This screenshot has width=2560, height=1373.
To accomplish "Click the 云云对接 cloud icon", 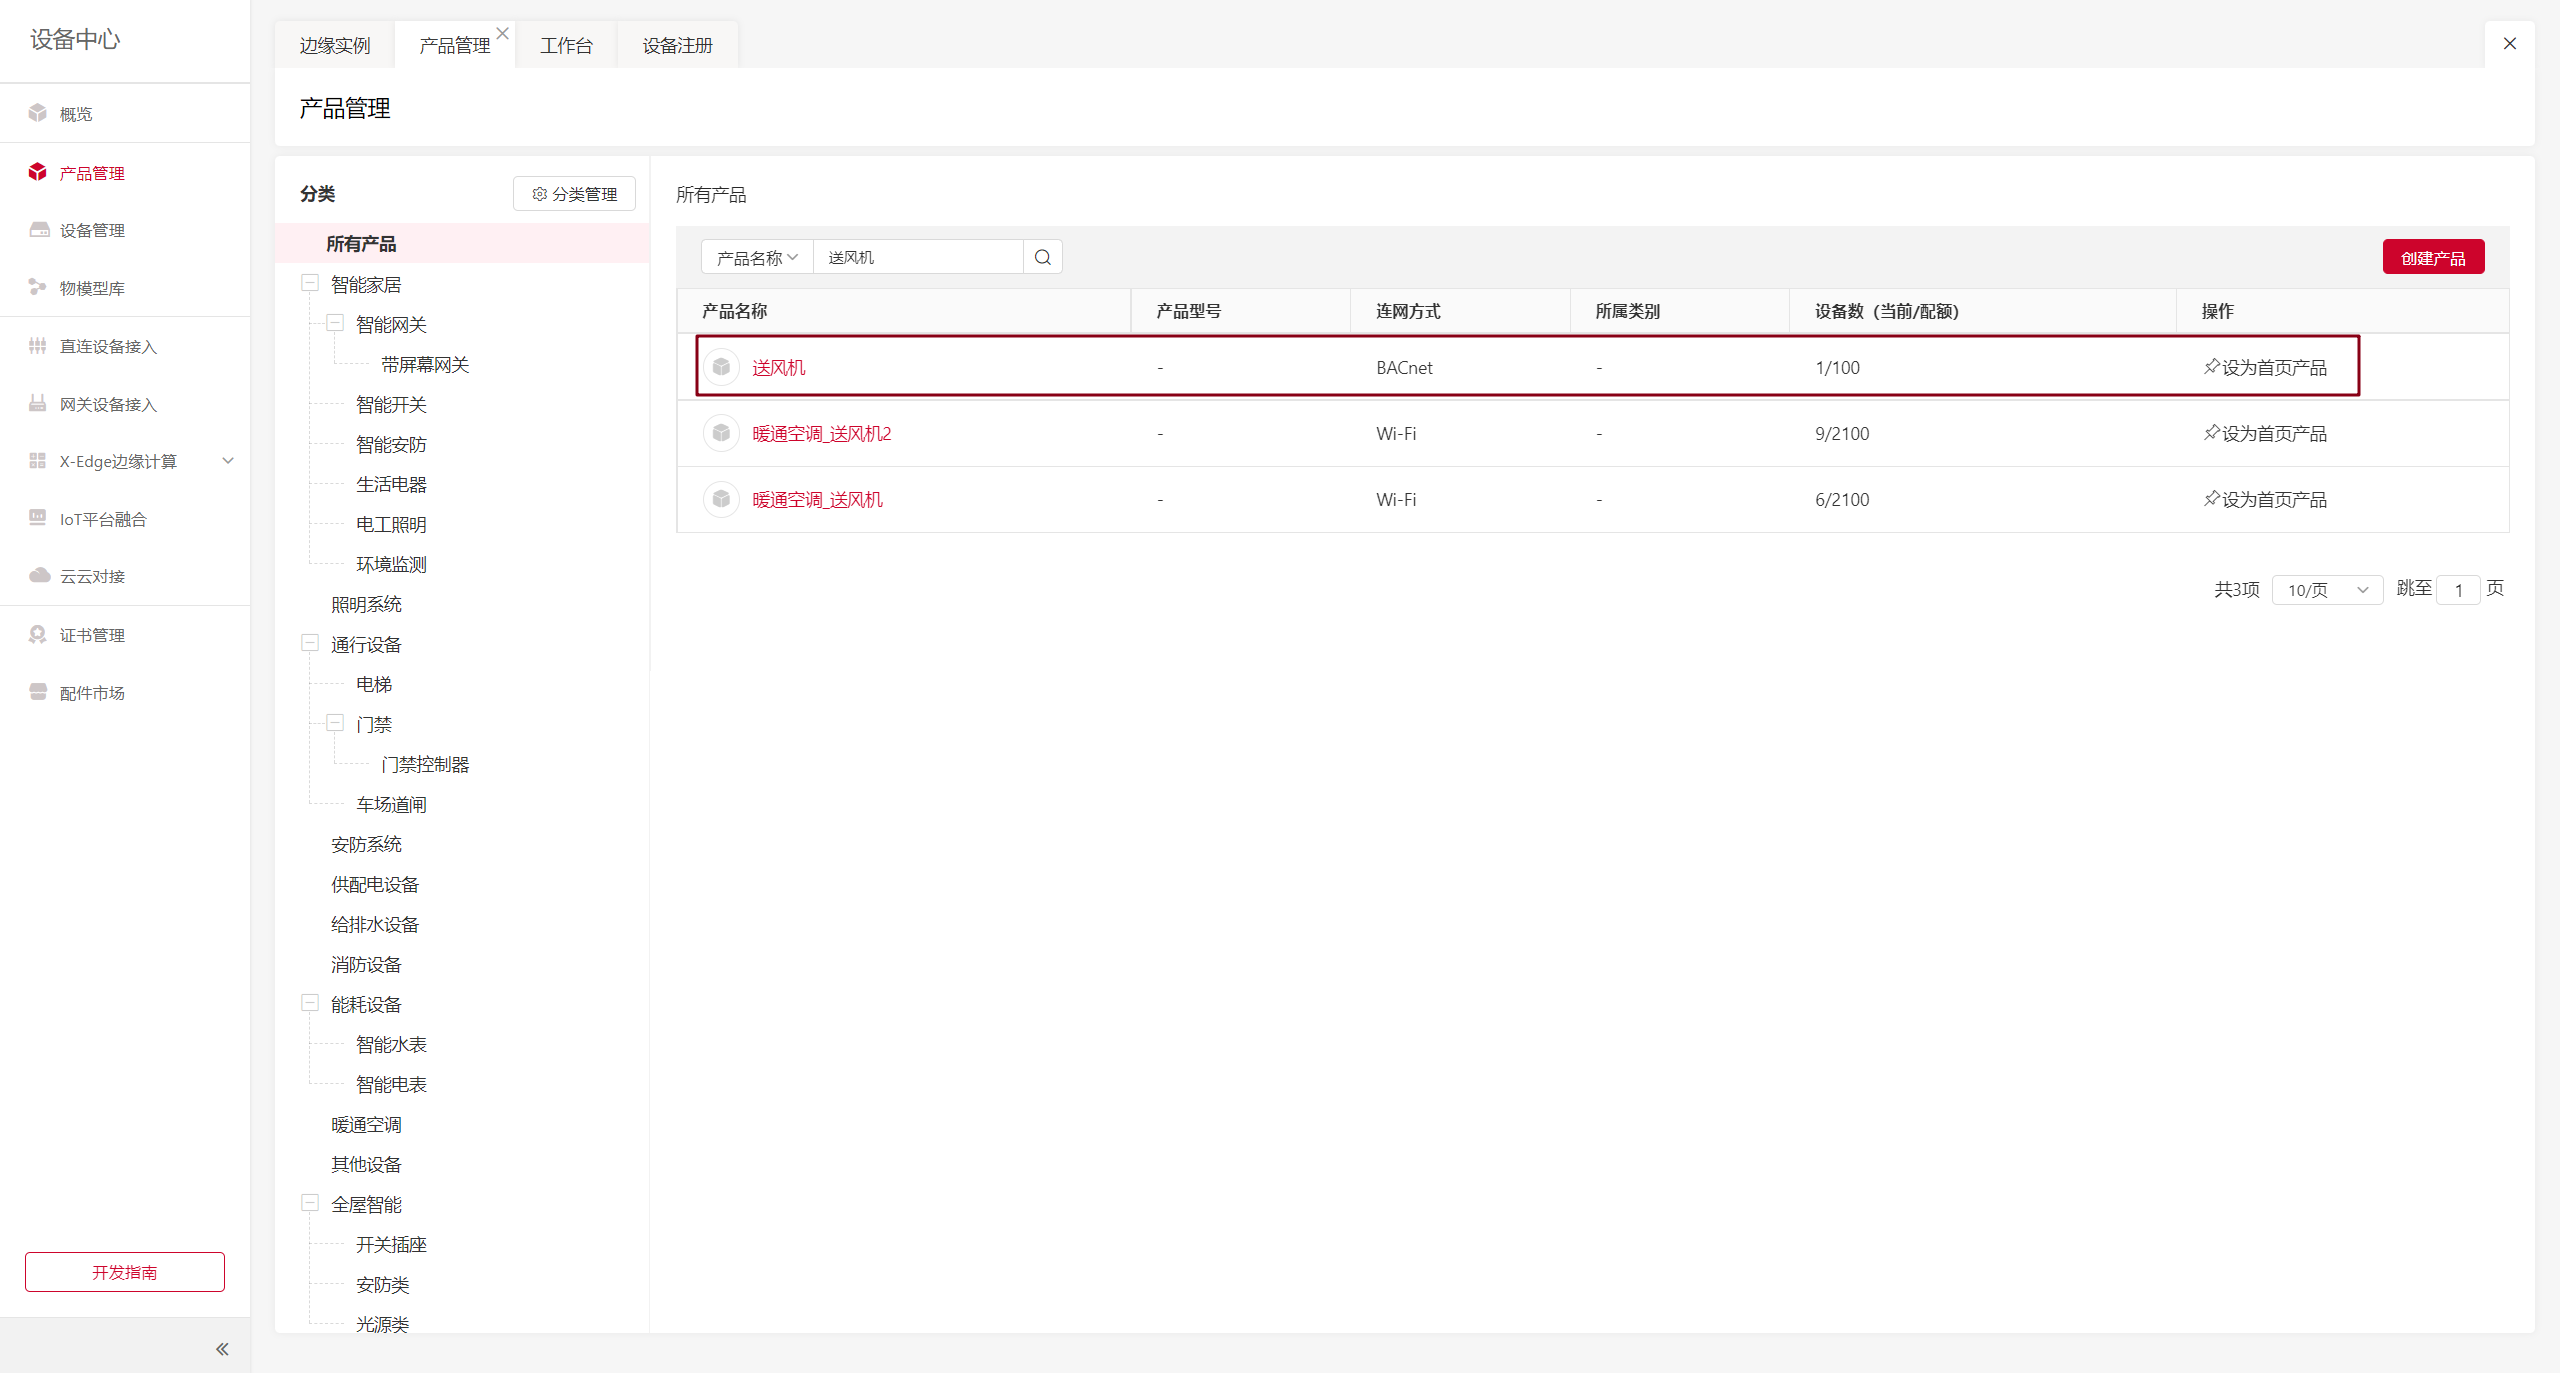I will point(39,575).
